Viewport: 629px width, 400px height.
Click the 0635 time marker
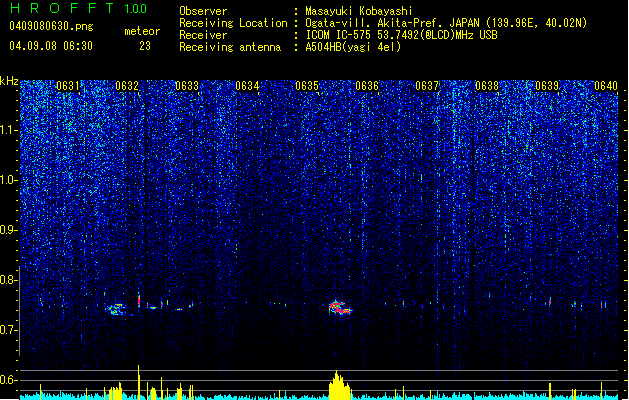pos(307,86)
